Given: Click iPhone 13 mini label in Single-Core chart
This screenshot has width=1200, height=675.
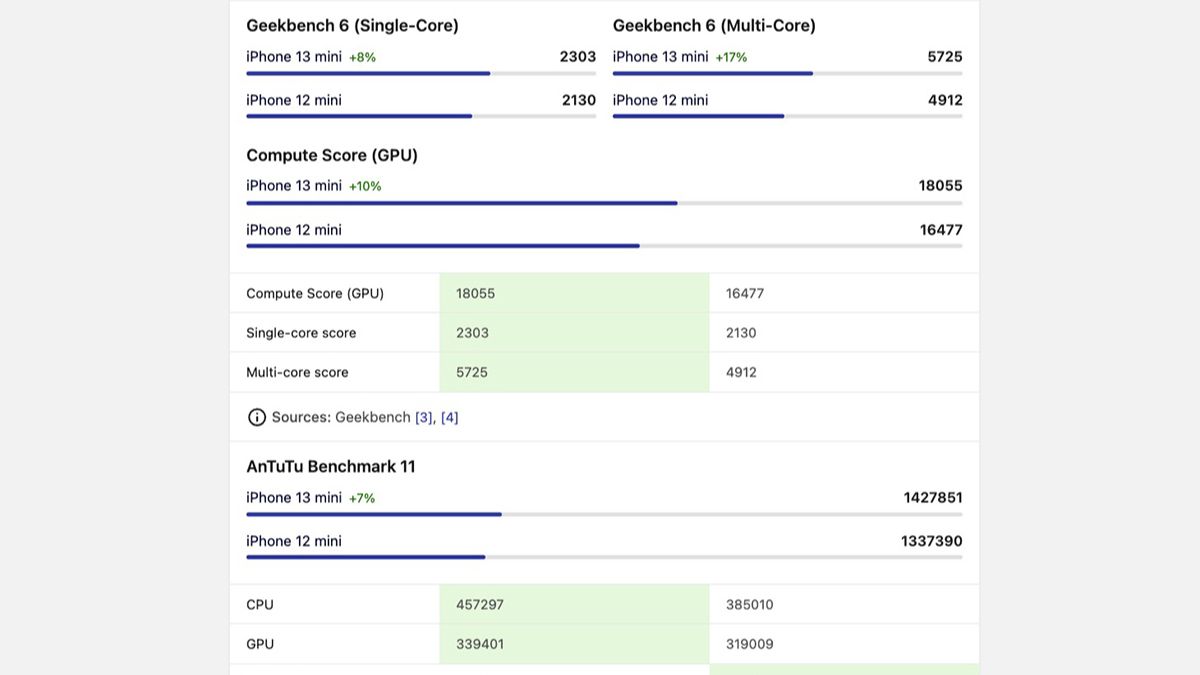Looking at the screenshot, I should pyautogui.click(x=294, y=57).
